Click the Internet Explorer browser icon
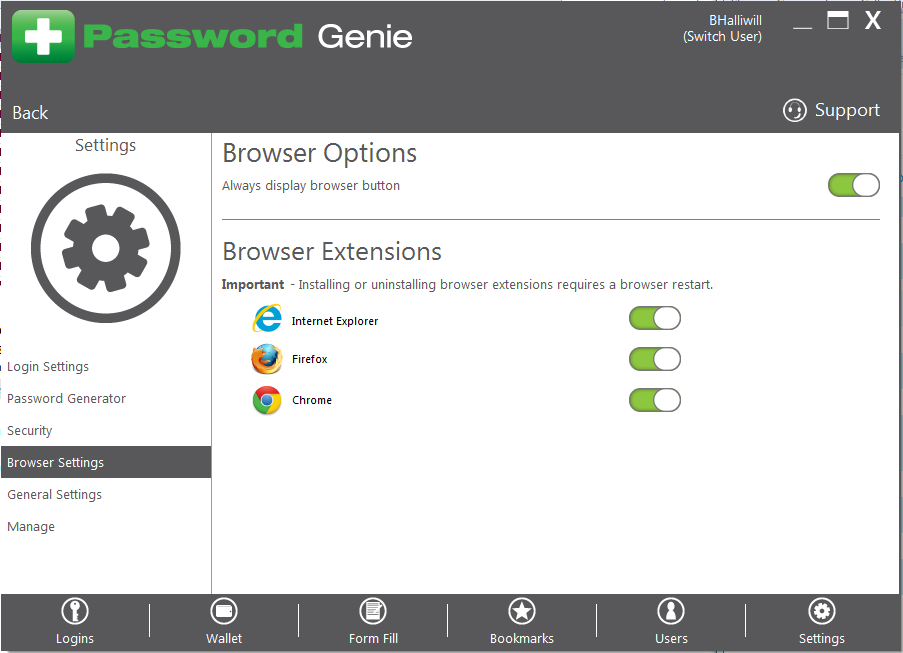 pyautogui.click(x=267, y=318)
